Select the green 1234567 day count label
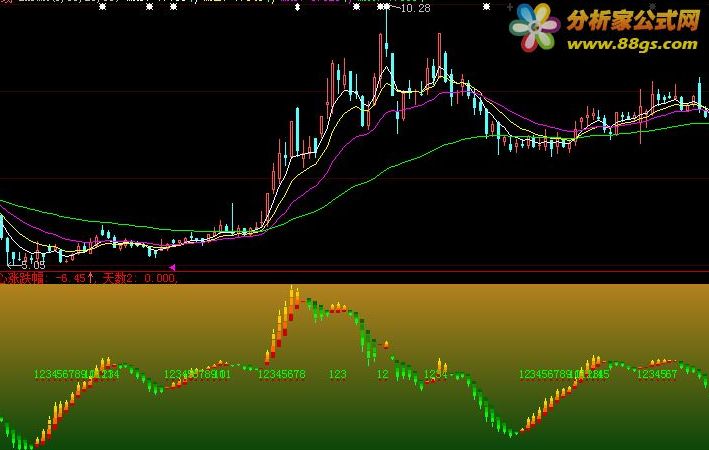 pos(657,374)
